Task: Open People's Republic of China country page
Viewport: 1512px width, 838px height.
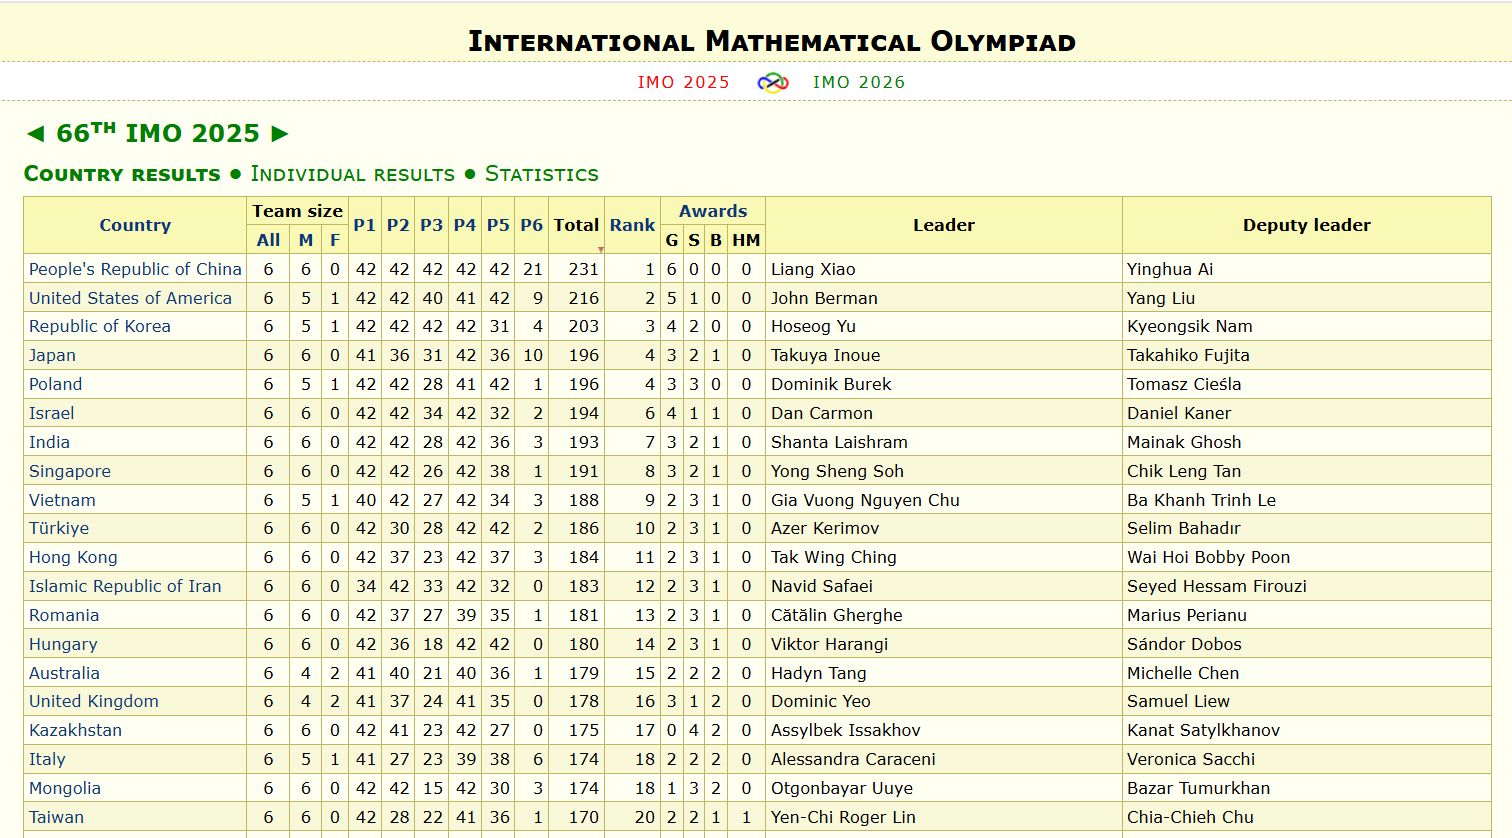Action: point(135,269)
